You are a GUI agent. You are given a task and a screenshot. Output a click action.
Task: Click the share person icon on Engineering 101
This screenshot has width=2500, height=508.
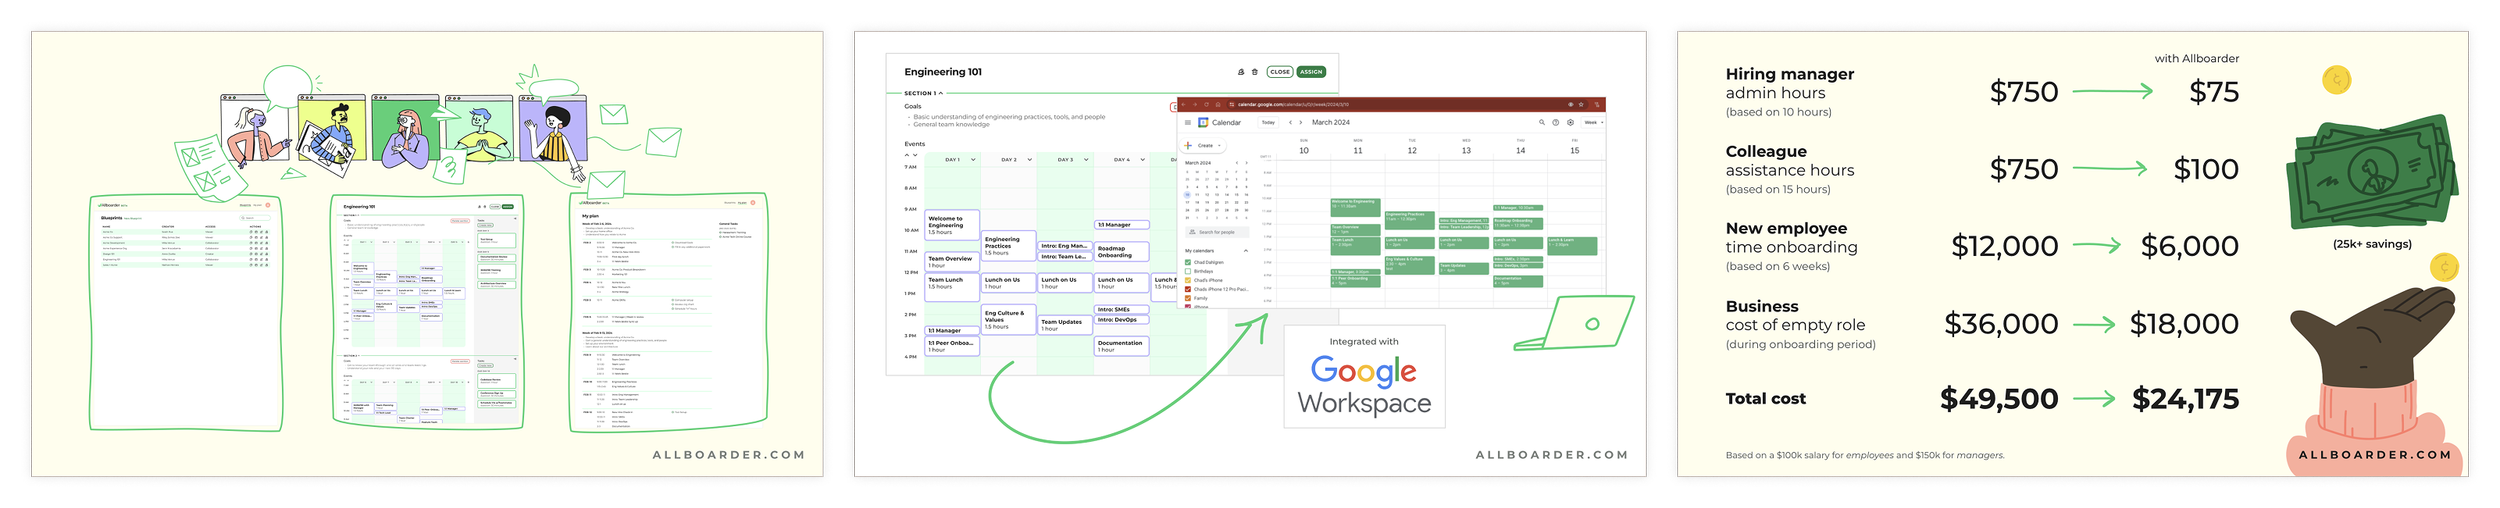[1241, 72]
